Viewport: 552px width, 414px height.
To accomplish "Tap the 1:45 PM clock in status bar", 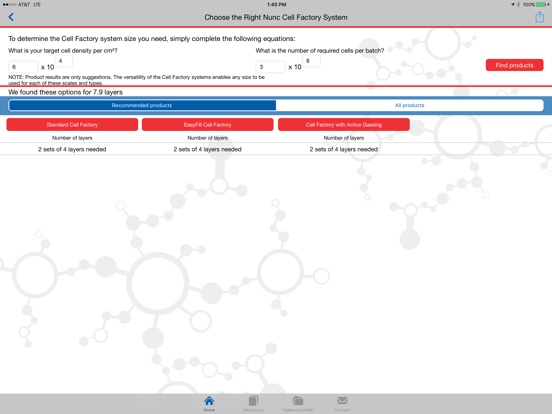I will (x=276, y=5).
